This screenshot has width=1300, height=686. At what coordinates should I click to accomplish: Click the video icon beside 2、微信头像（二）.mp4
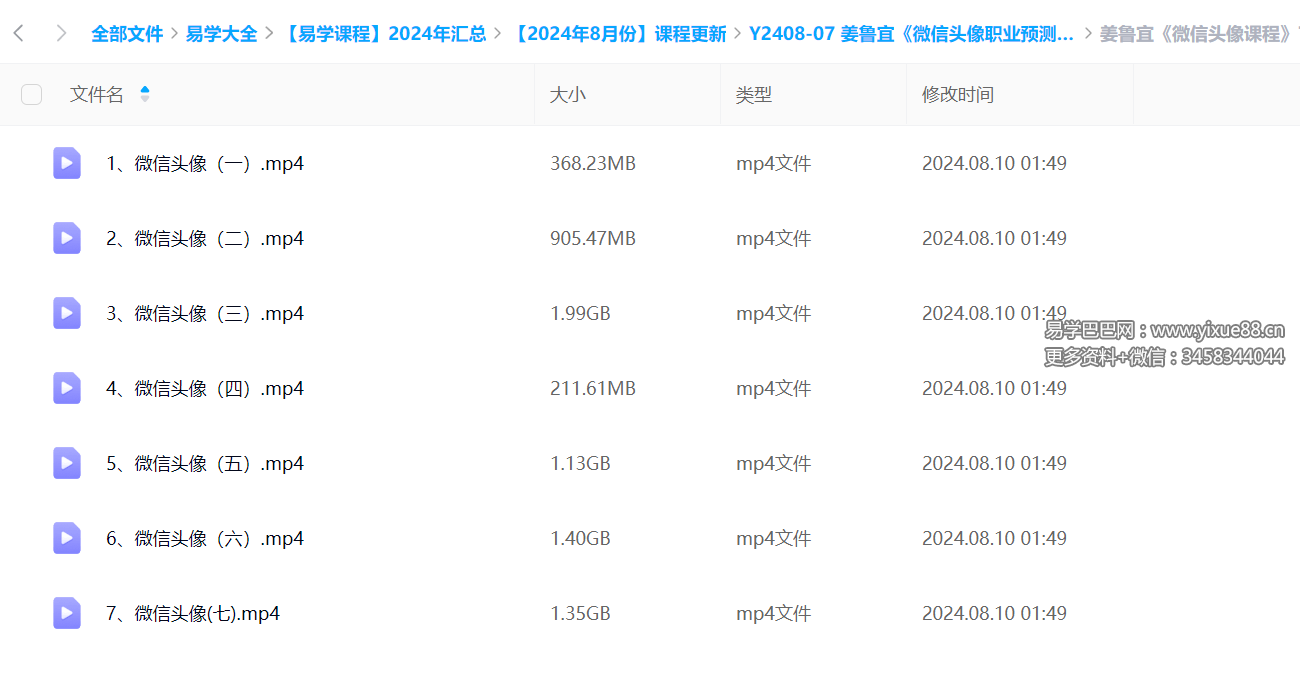66,238
